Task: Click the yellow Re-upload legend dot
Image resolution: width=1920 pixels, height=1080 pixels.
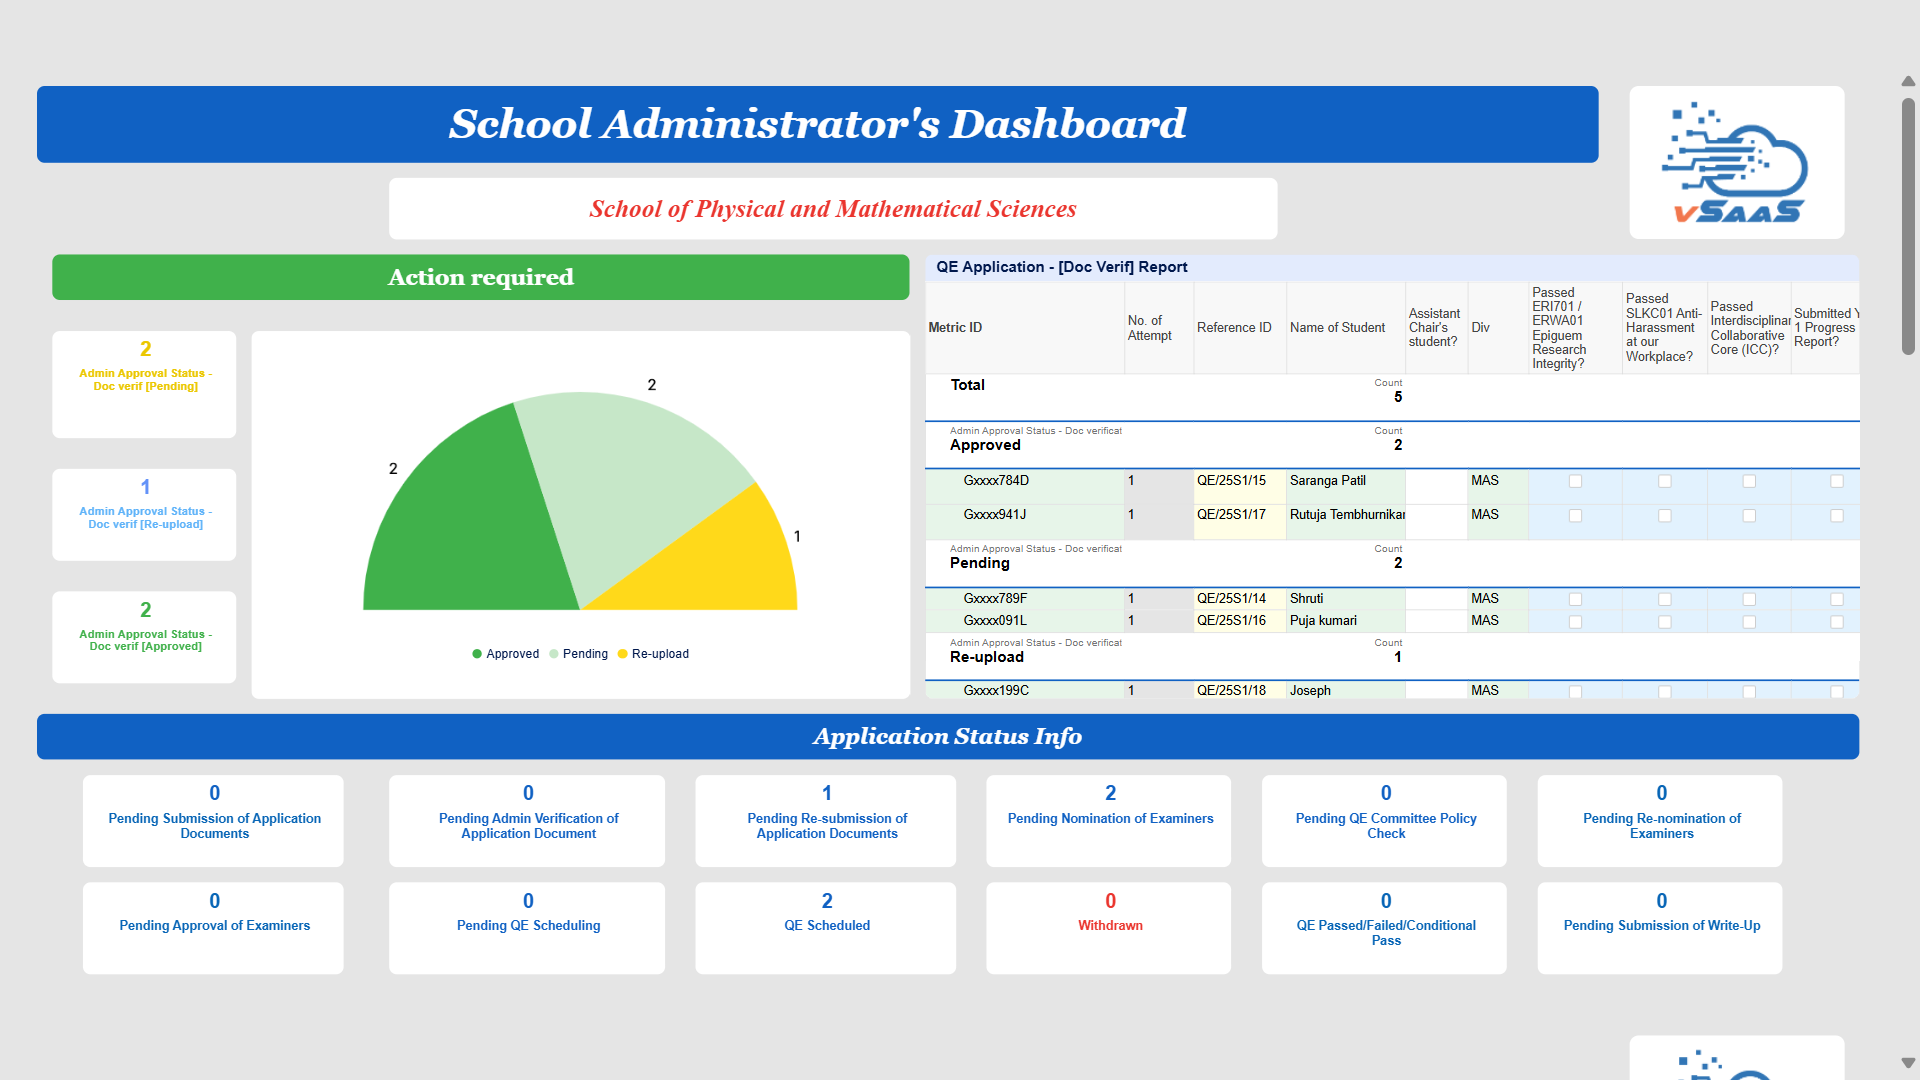Action: 622,654
